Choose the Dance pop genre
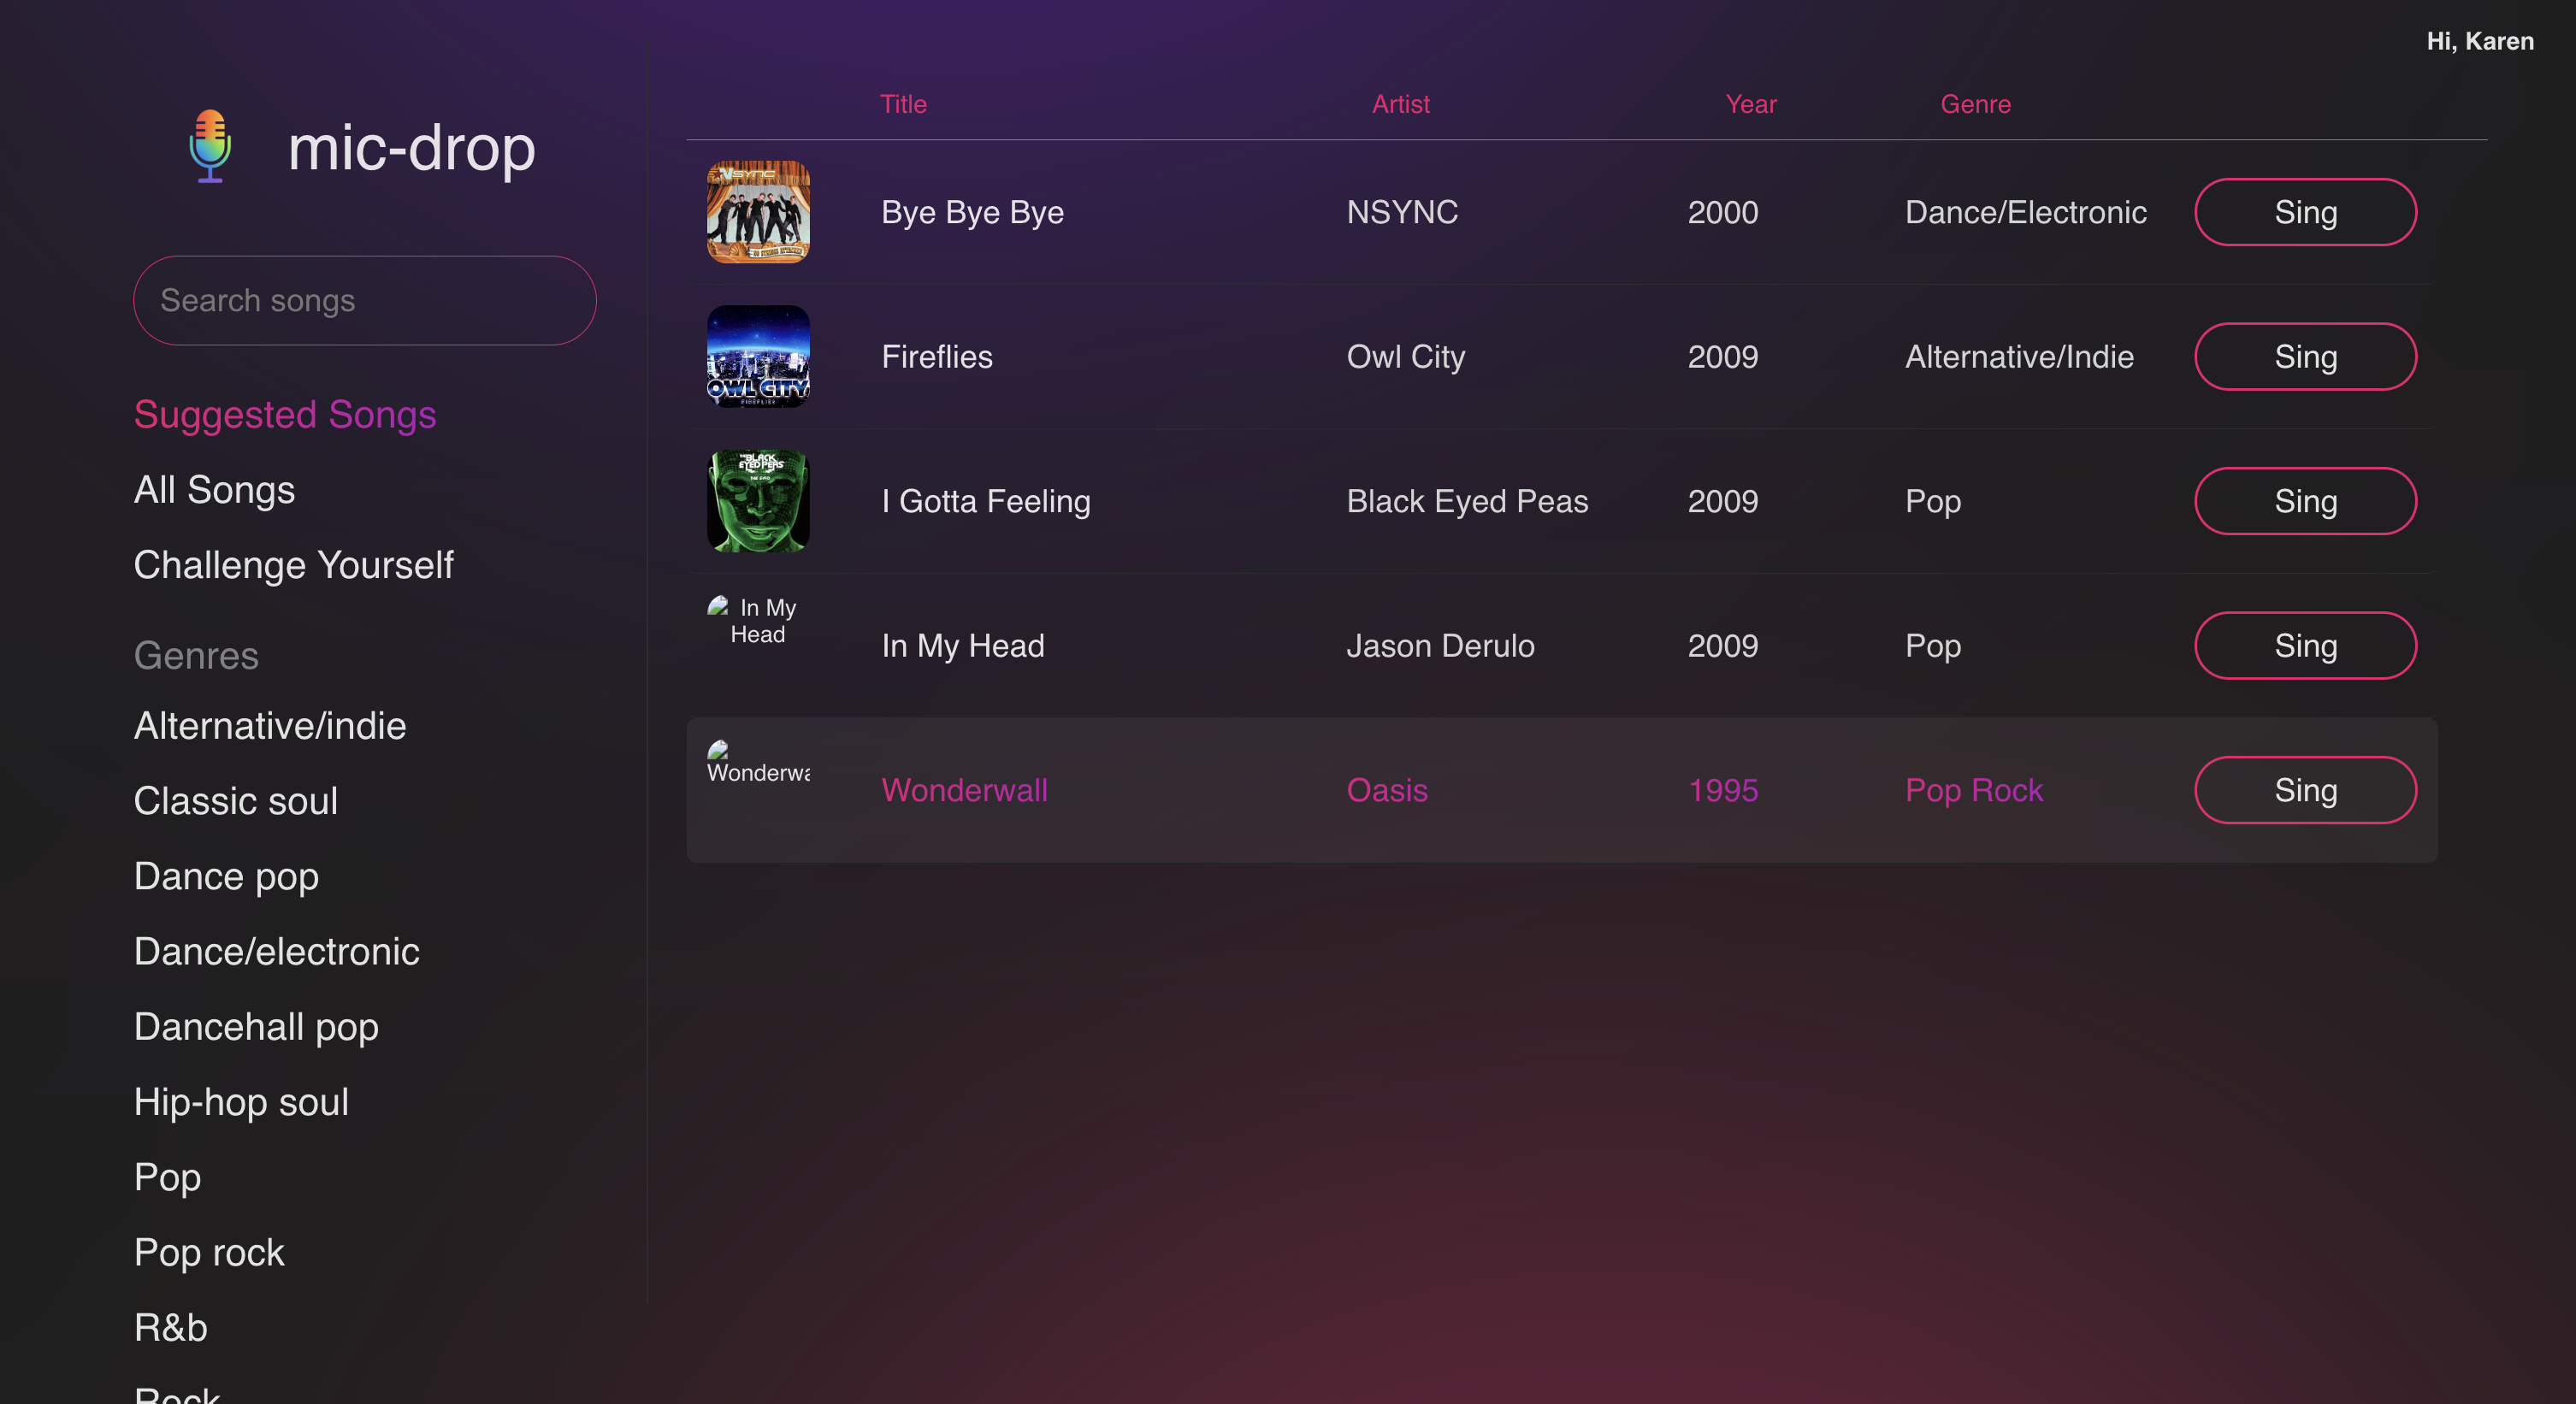Image resolution: width=2576 pixels, height=1404 pixels. click(x=226, y=876)
